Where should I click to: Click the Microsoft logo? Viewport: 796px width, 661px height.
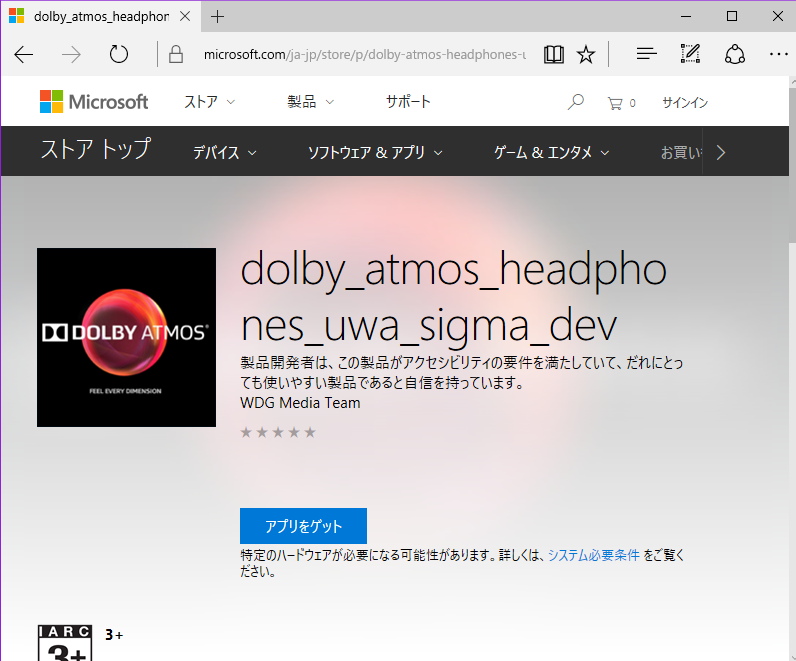coord(94,102)
